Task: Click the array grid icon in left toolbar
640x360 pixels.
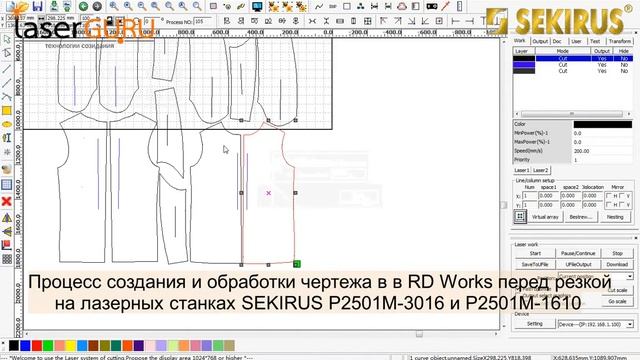Action: coord(7,259)
